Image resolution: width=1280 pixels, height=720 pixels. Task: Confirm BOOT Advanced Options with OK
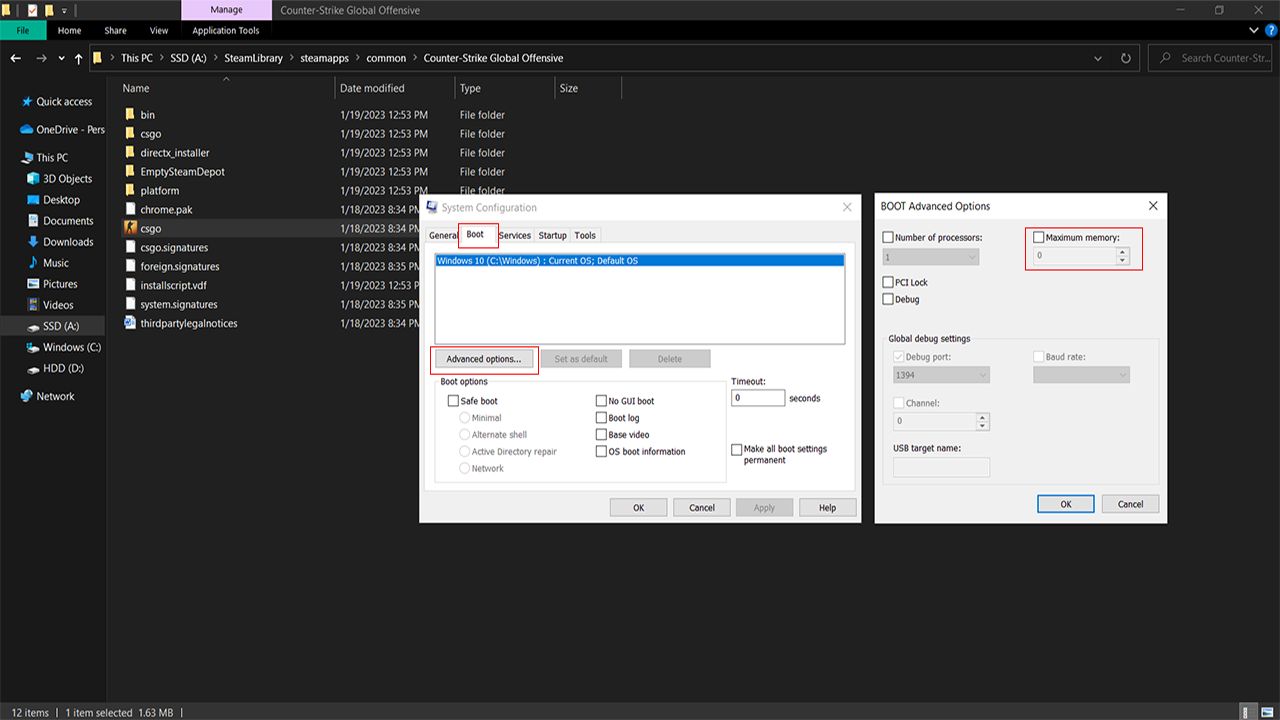tap(1065, 503)
